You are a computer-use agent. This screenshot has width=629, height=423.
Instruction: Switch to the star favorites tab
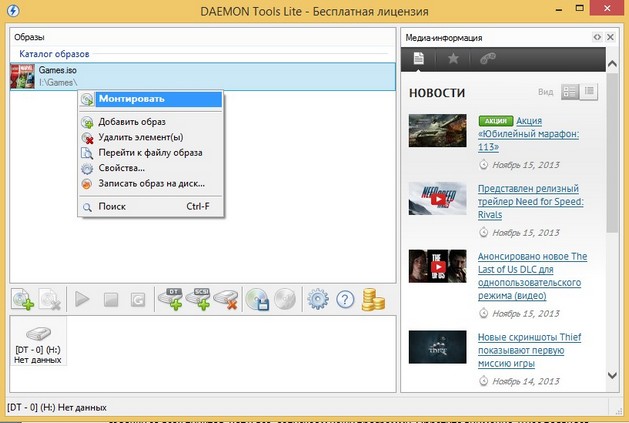[453, 59]
